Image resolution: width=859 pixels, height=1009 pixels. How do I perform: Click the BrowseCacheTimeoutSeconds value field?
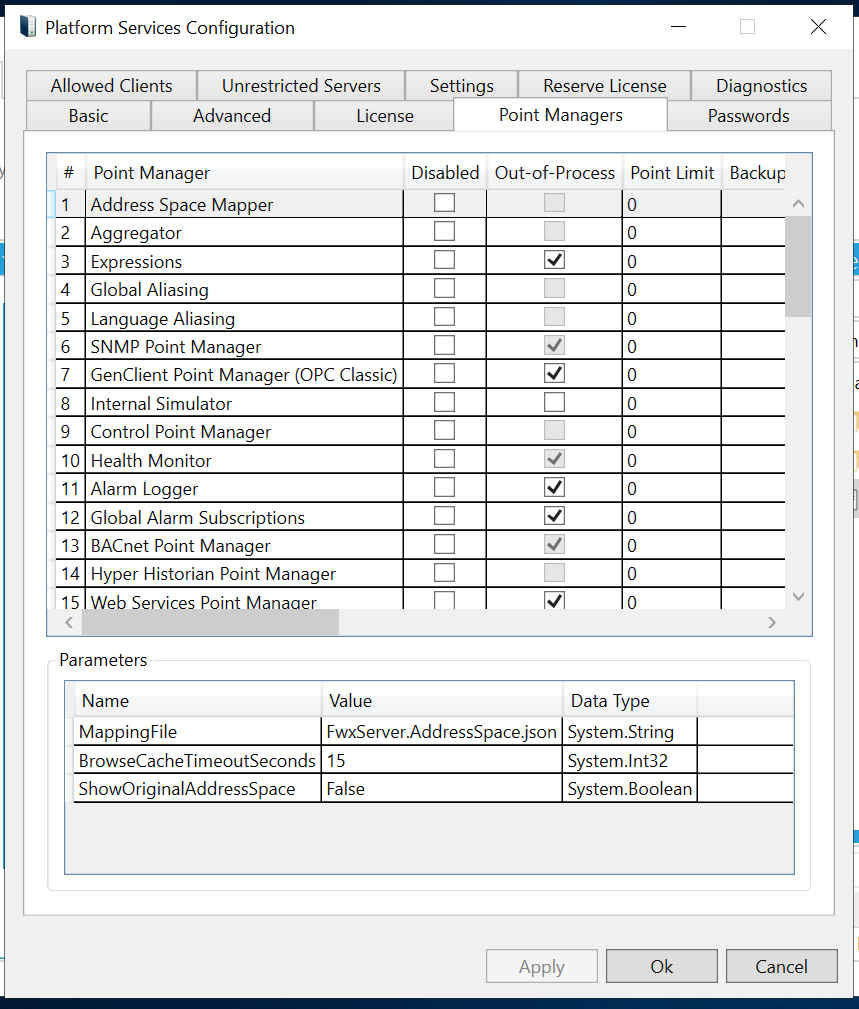441,761
